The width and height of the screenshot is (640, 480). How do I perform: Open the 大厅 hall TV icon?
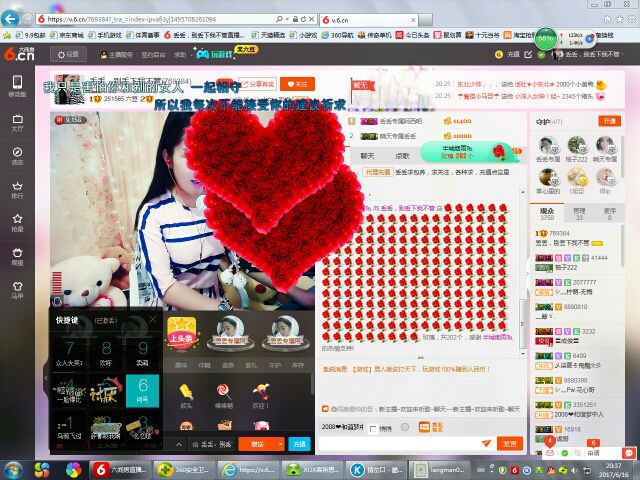17,123
